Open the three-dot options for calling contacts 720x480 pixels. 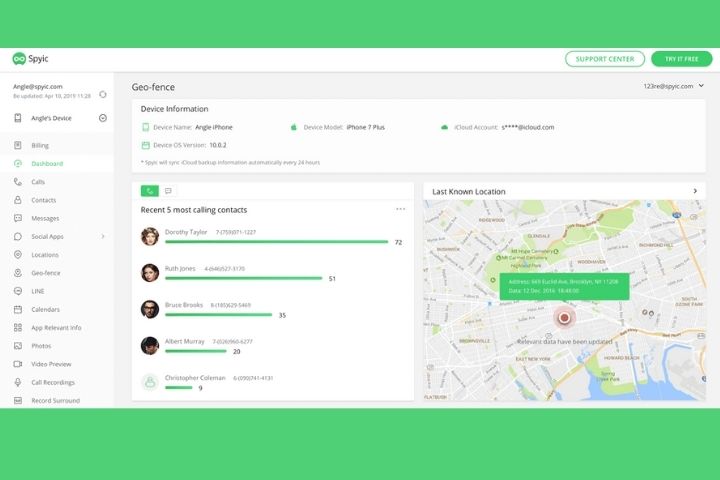pos(400,209)
